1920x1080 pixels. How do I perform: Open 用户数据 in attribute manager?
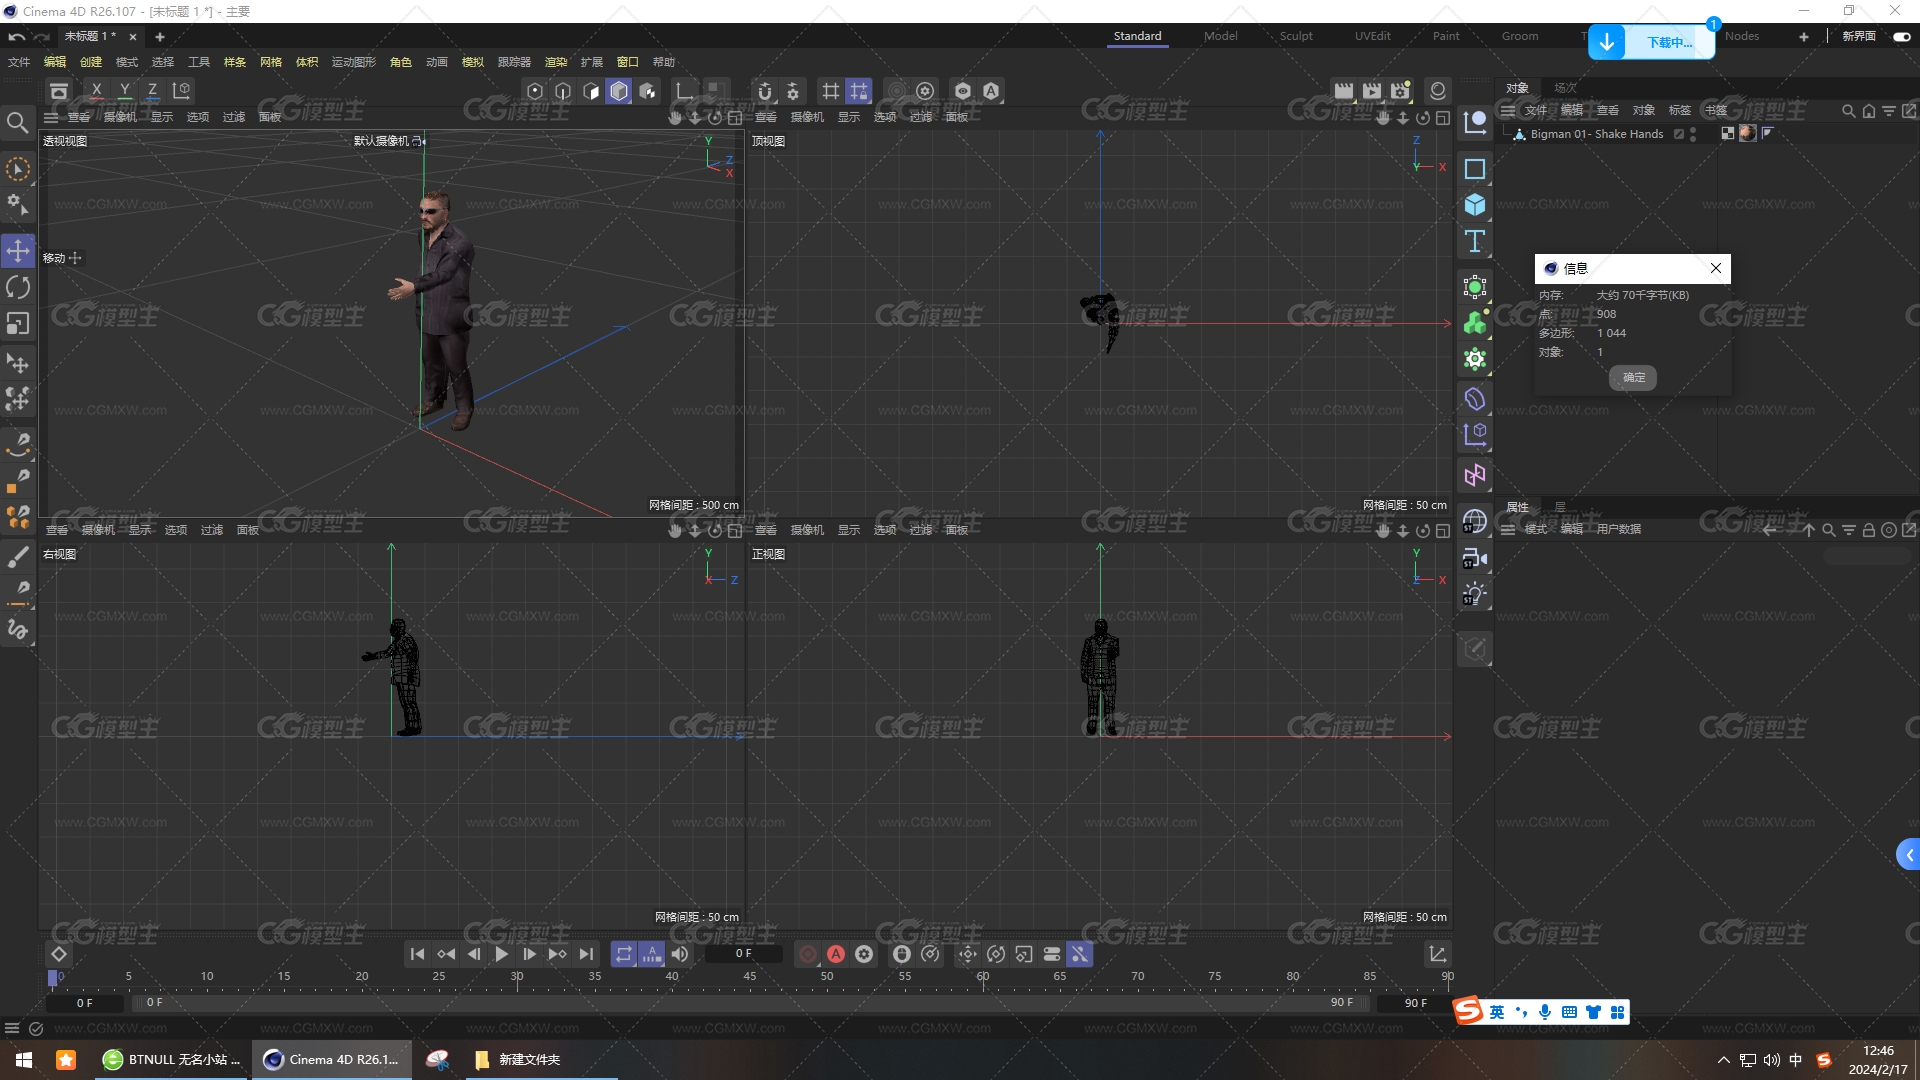coord(1619,529)
